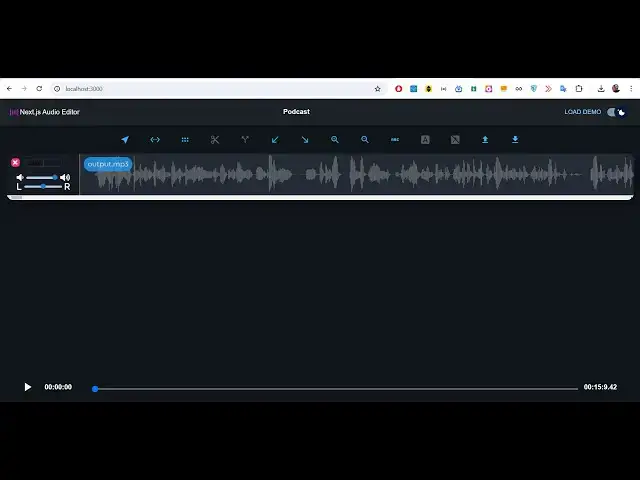
Task: Click the ABC annotations icon
Action: click(395, 140)
